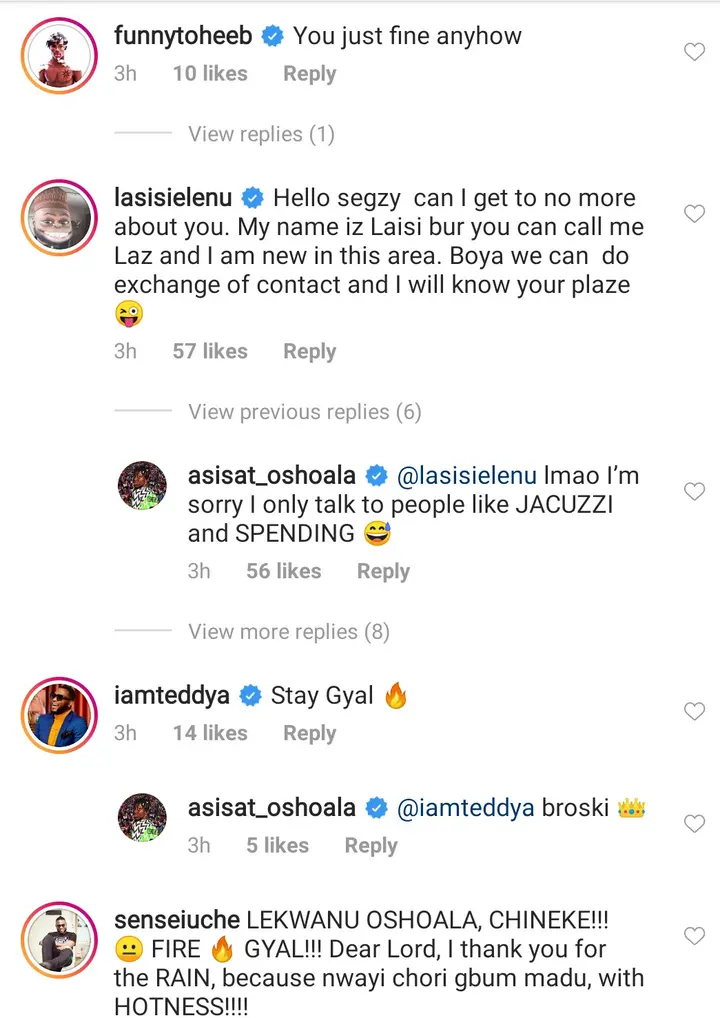Tap asisat_oshoala's avatar on broski reply
This screenshot has height=1018, width=720.
(142, 818)
